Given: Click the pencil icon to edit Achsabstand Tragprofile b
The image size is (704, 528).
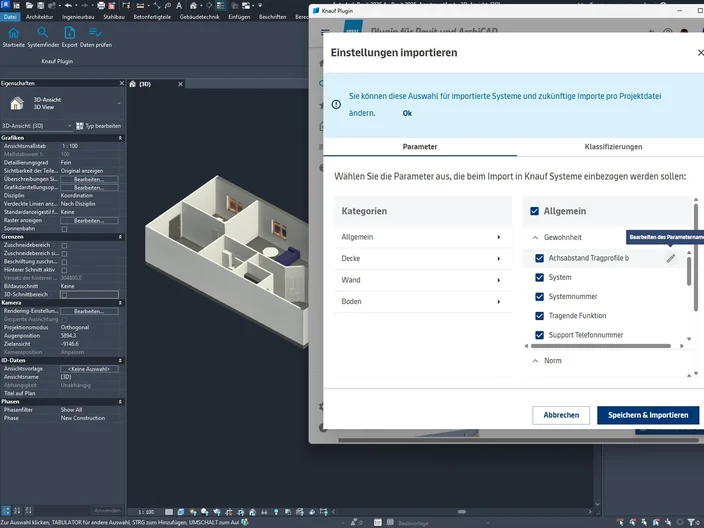Looking at the screenshot, I should tap(670, 258).
